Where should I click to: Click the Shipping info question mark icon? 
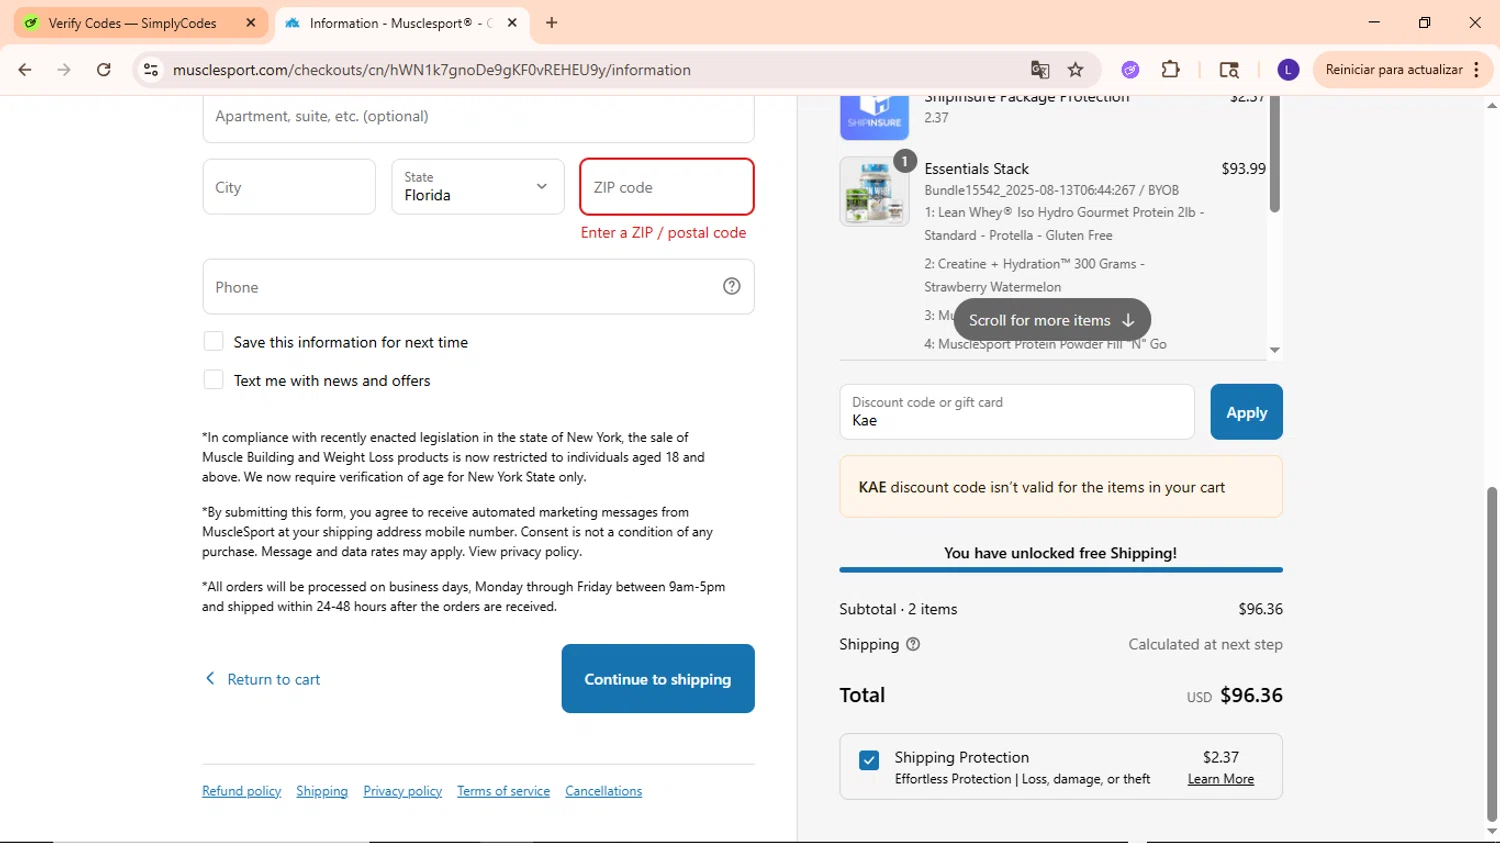pyautogui.click(x=913, y=645)
